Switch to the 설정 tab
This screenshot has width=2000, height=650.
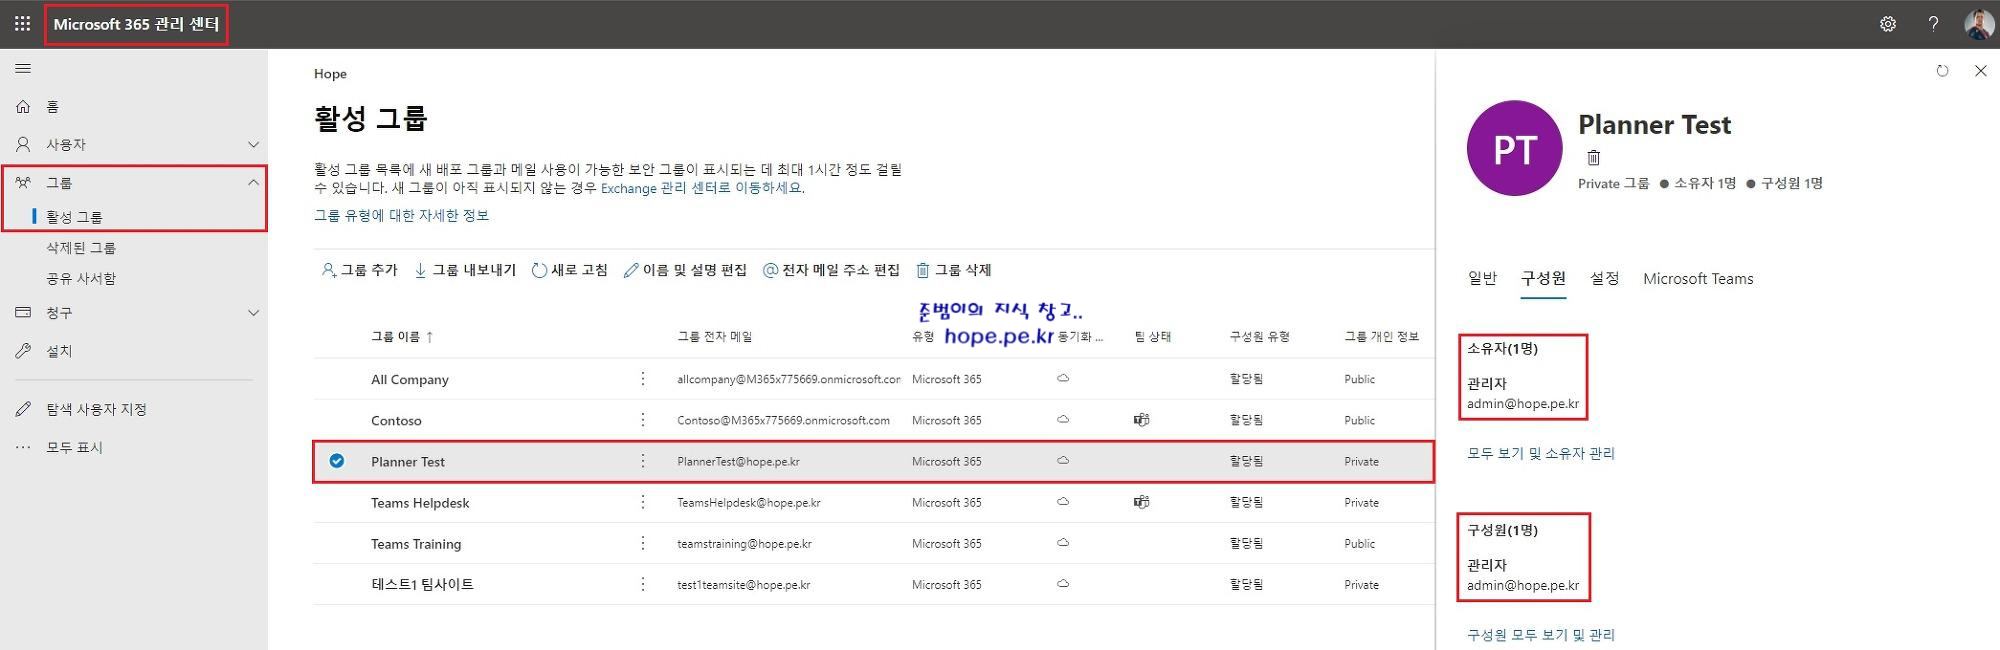click(1604, 279)
